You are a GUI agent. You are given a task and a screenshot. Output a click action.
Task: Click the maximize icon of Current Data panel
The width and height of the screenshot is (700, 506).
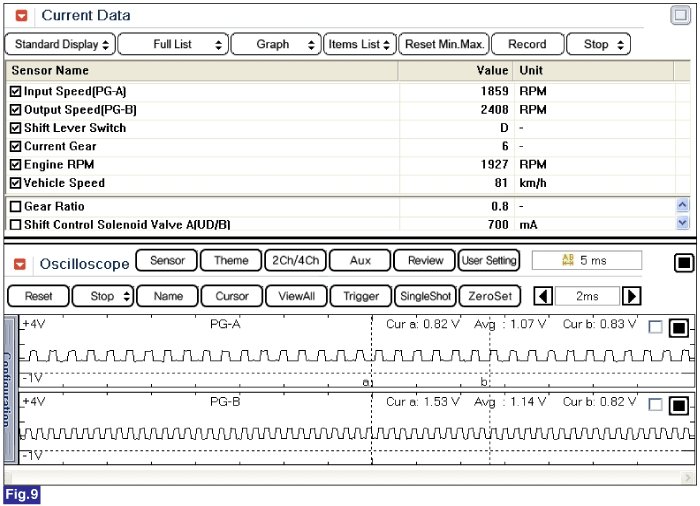(x=681, y=15)
